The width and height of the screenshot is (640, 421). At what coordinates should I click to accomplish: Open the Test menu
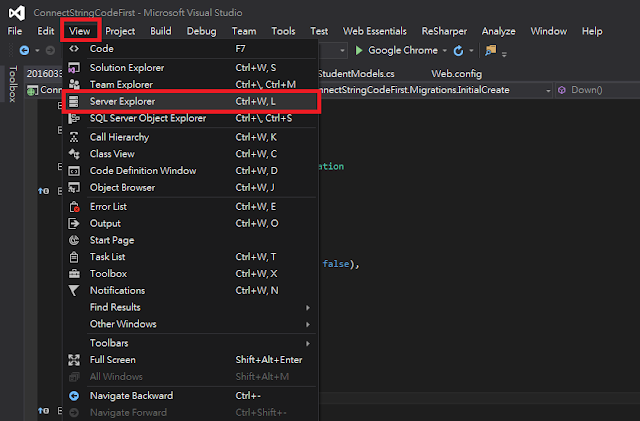point(319,31)
